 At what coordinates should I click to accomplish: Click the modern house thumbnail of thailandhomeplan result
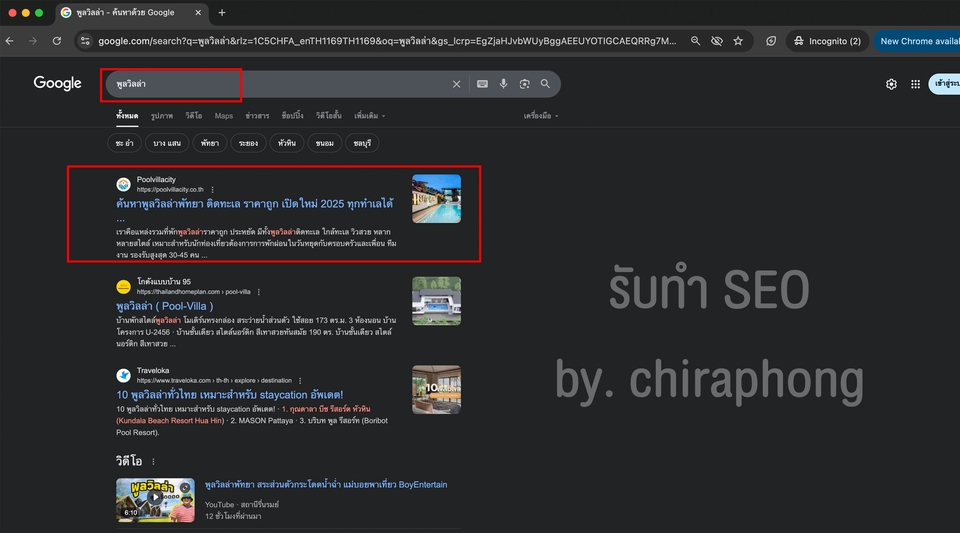click(437, 301)
